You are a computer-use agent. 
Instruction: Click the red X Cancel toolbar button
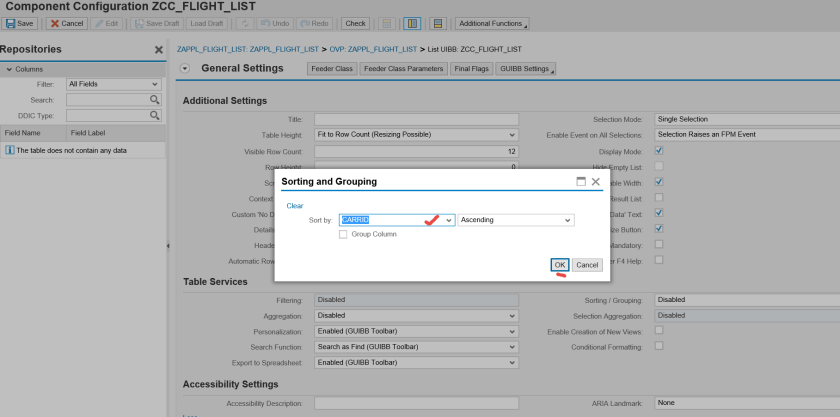67,24
